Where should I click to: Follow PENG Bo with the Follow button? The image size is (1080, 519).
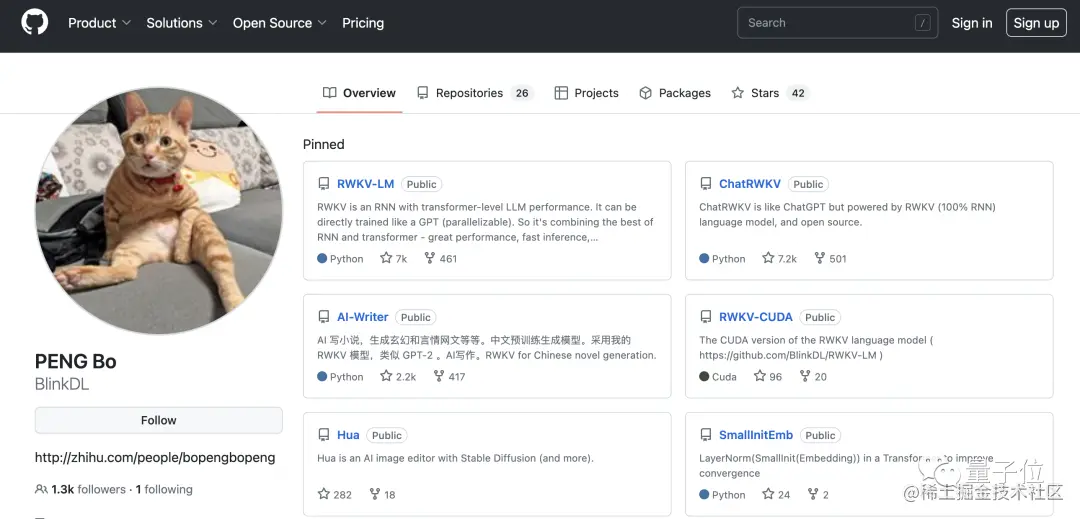point(158,420)
